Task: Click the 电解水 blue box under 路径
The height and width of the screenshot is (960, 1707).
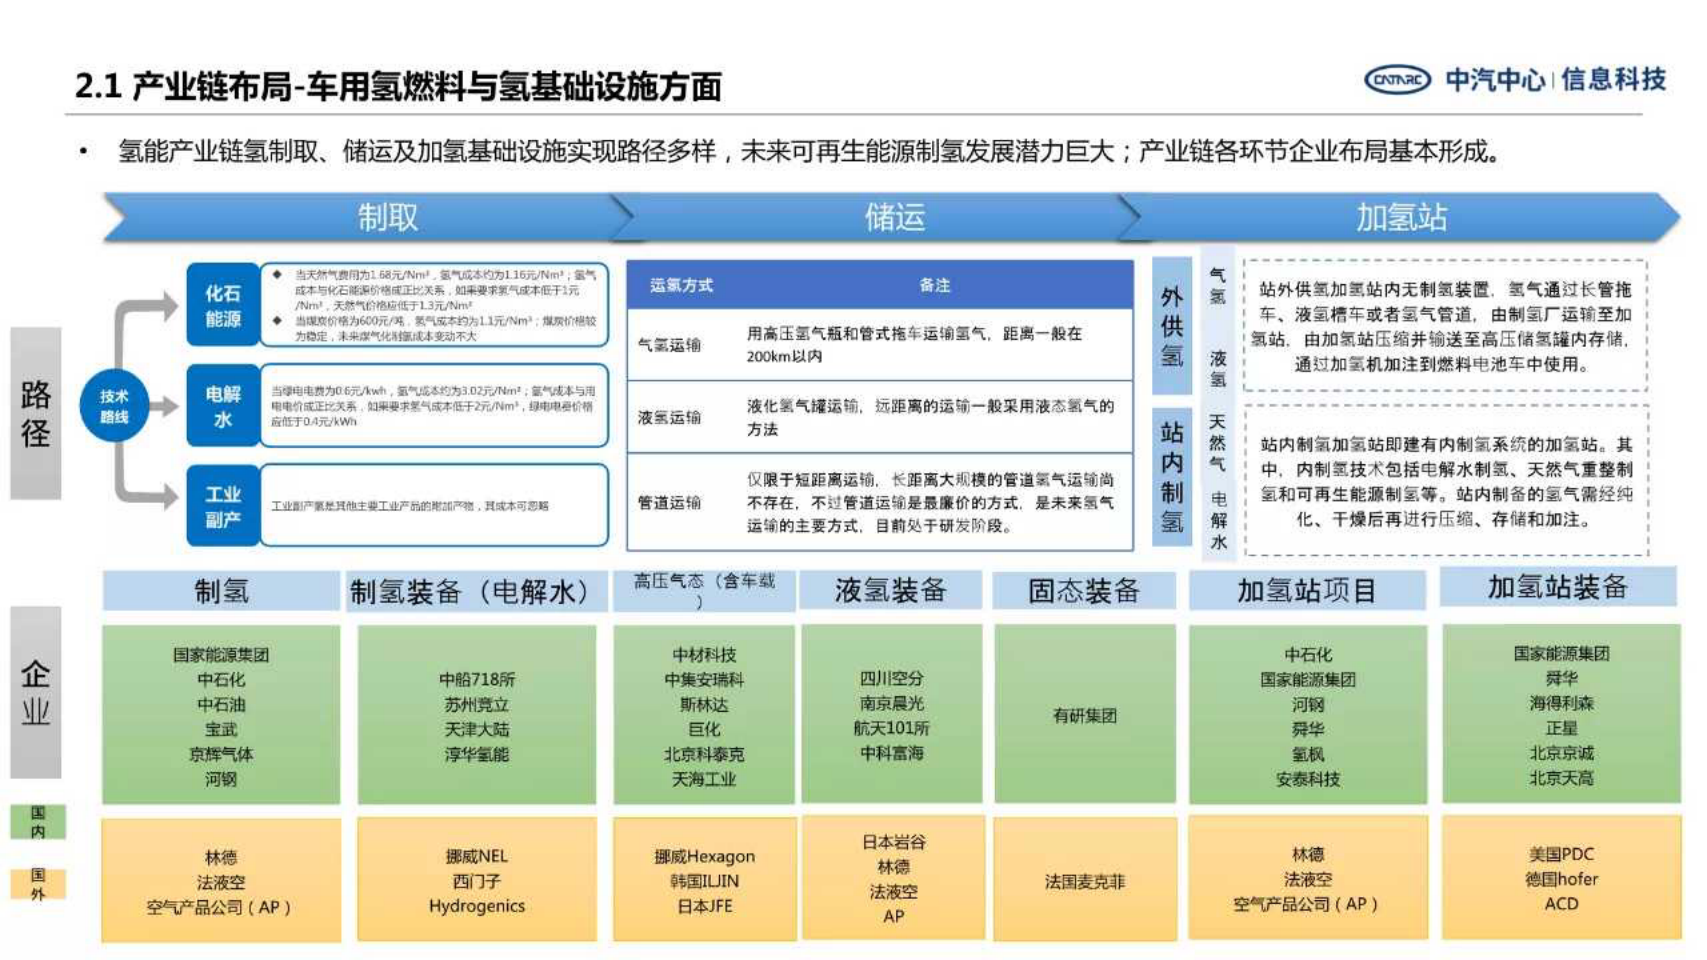Action: click(223, 406)
